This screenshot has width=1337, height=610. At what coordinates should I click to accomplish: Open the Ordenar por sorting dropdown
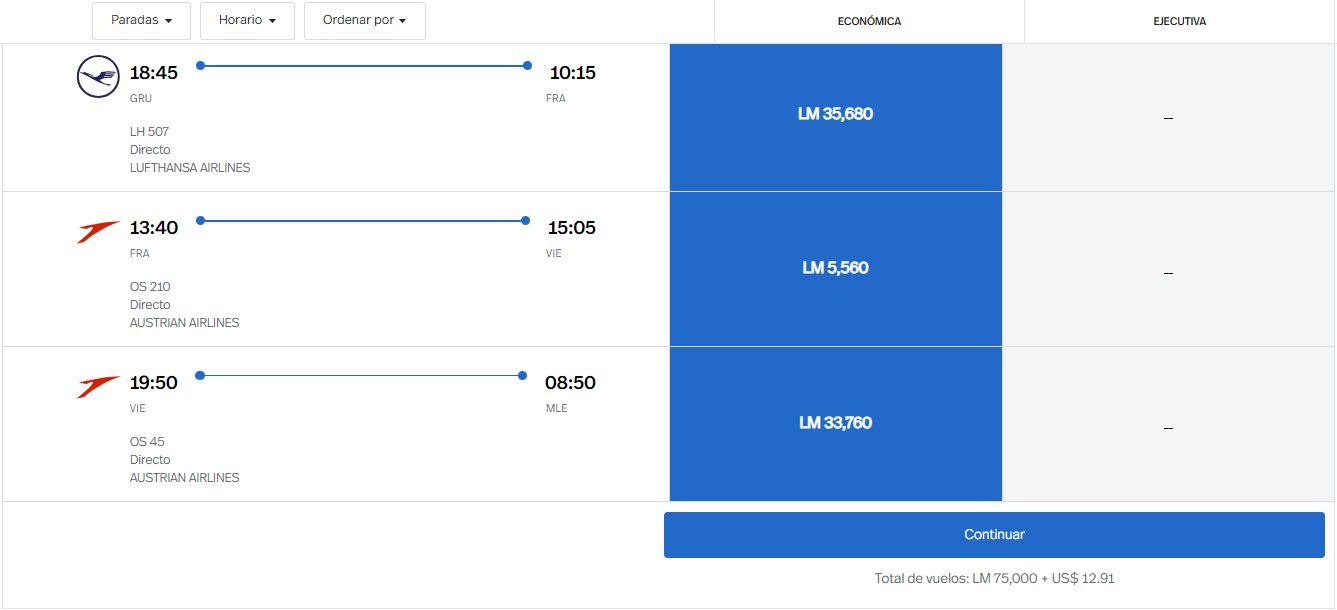click(364, 20)
